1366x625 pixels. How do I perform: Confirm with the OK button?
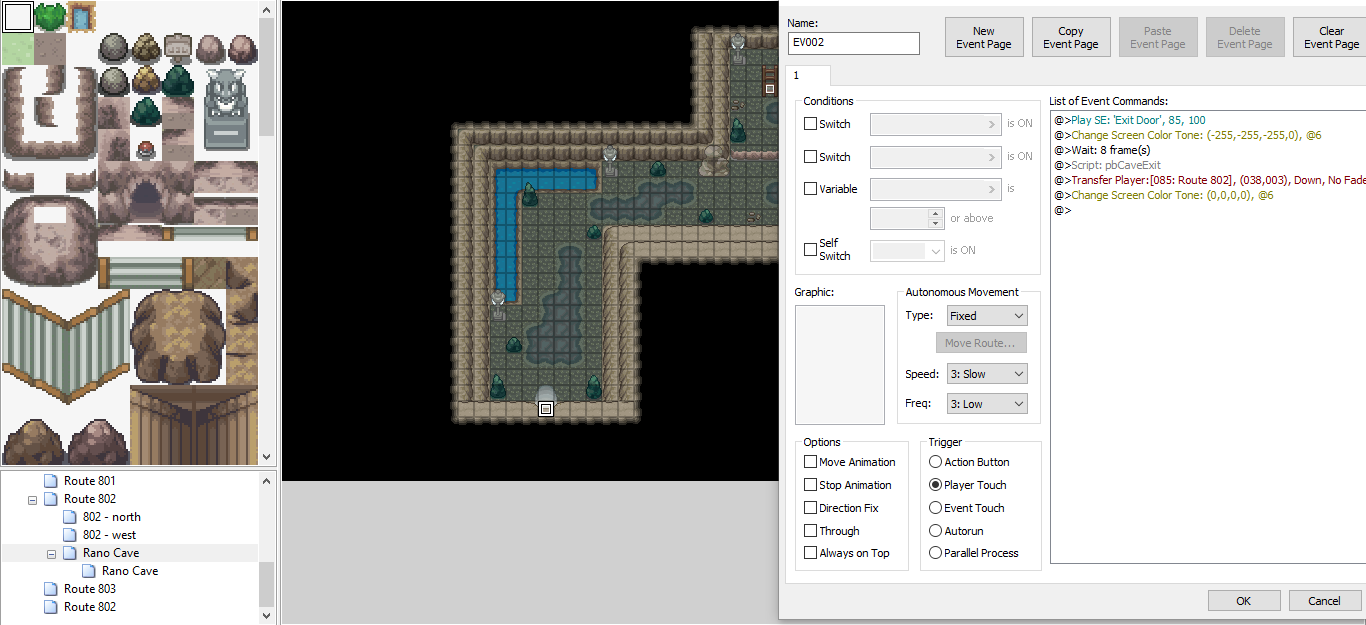coord(1243,601)
